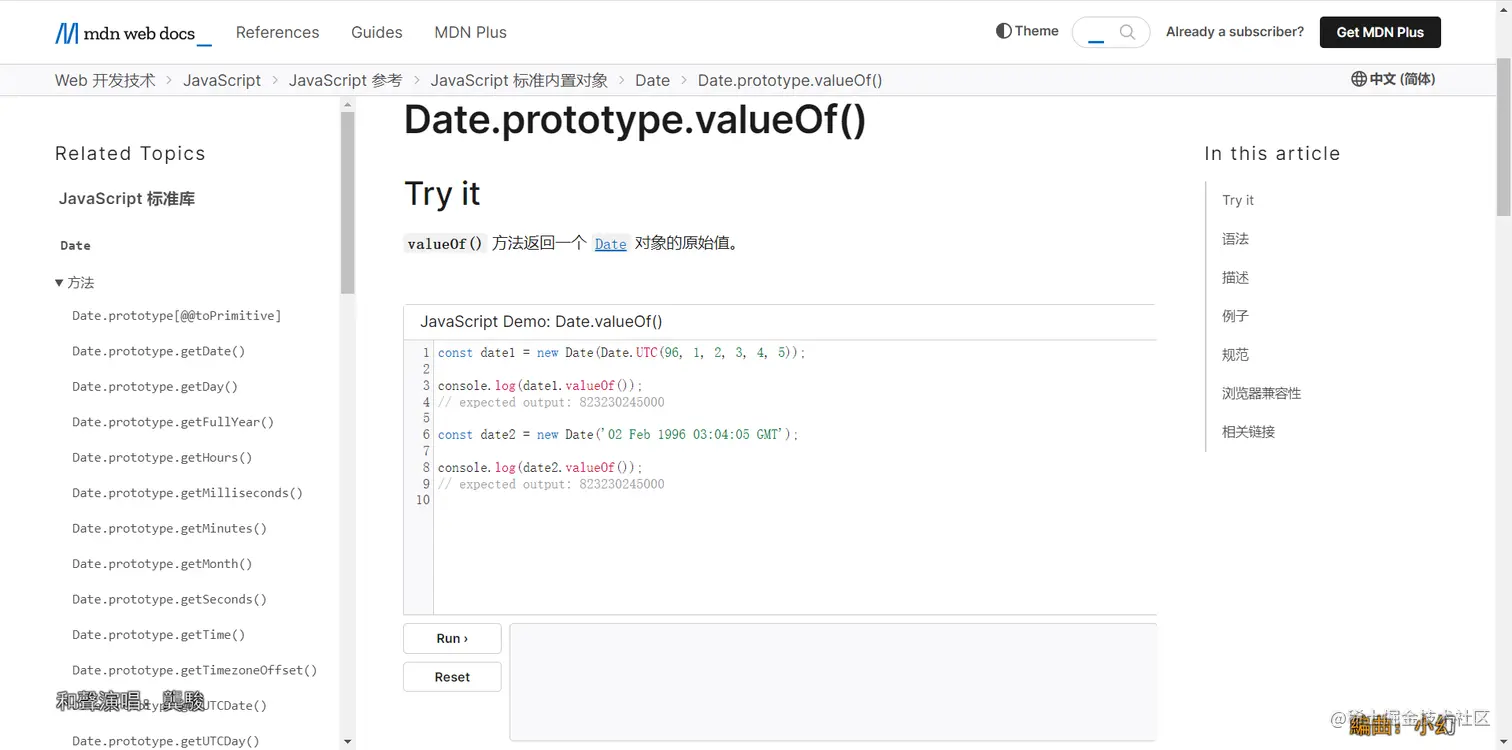Image resolution: width=1512 pixels, height=750 pixels.
Task: Open the language selector 中文 (简体)
Action: (x=1393, y=79)
